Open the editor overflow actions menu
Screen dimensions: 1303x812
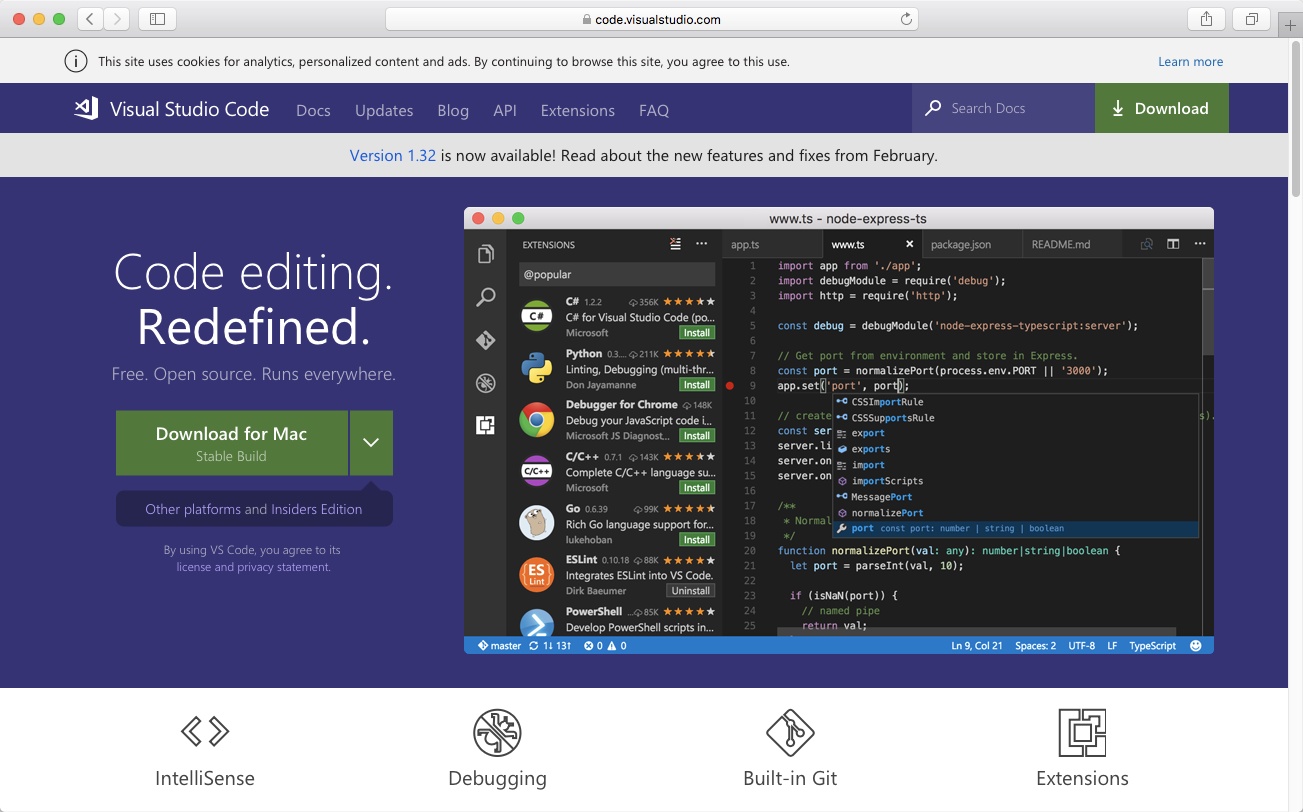pos(1199,243)
